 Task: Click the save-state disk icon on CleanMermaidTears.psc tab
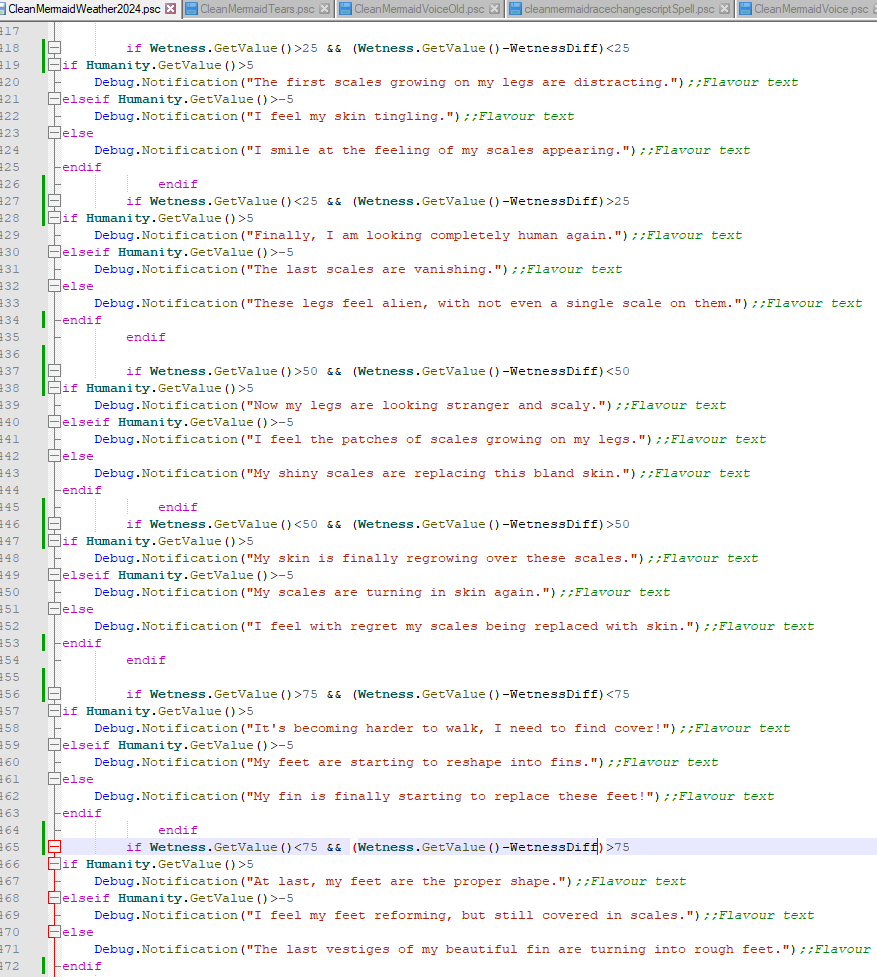pyautogui.click(x=192, y=9)
